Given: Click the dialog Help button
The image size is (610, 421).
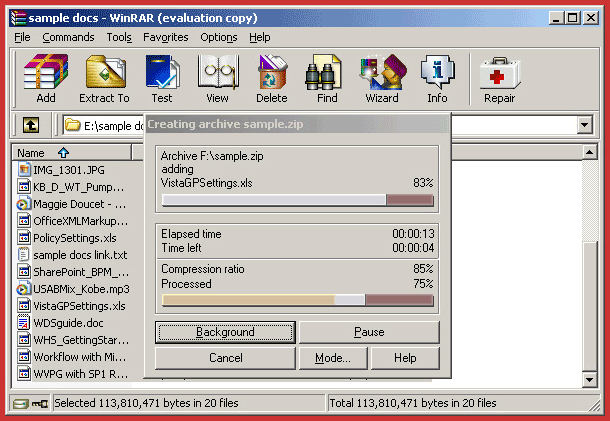Looking at the screenshot, I should click(405, 358).
